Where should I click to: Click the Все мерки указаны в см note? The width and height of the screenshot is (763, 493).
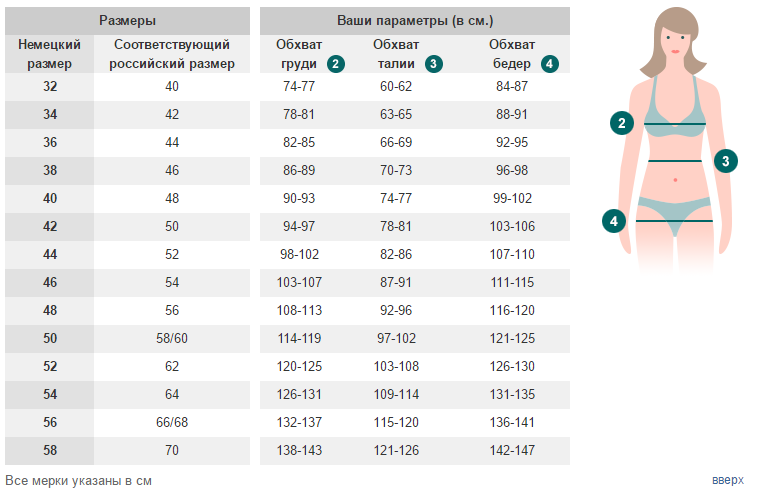(x=78, y=481)
